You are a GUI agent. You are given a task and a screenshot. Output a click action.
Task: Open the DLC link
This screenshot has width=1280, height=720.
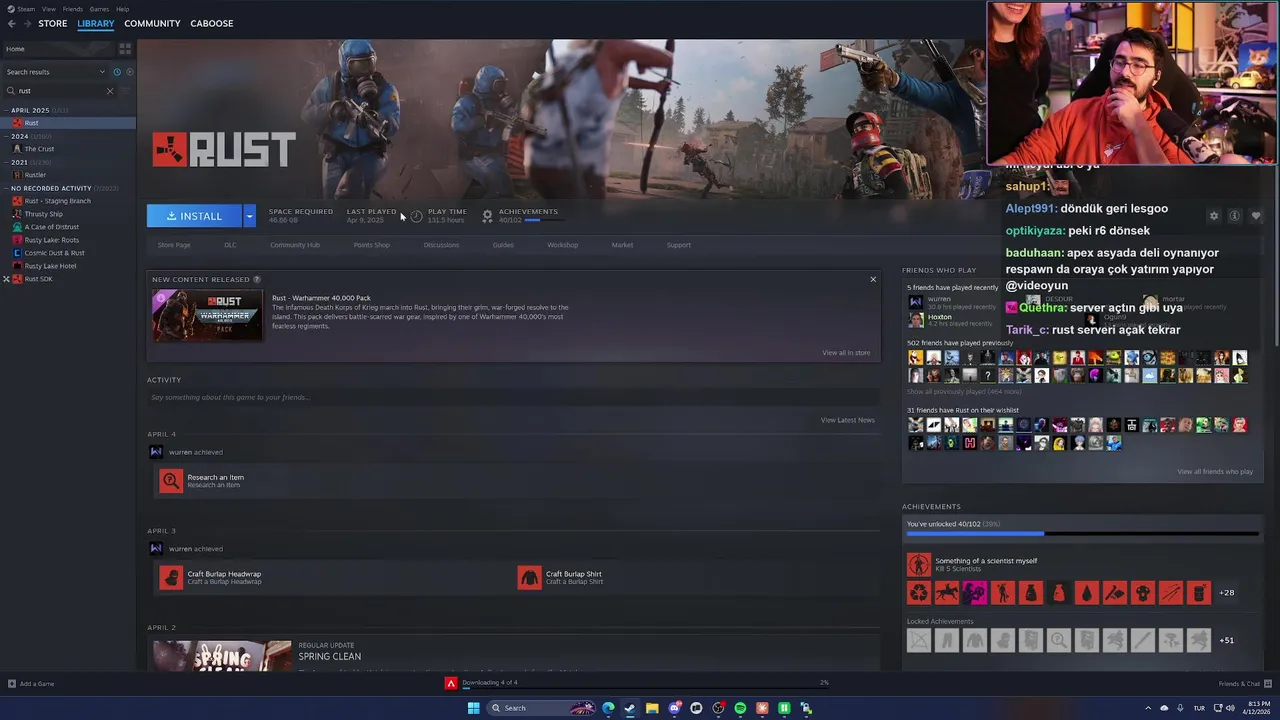tap(230, 245)
